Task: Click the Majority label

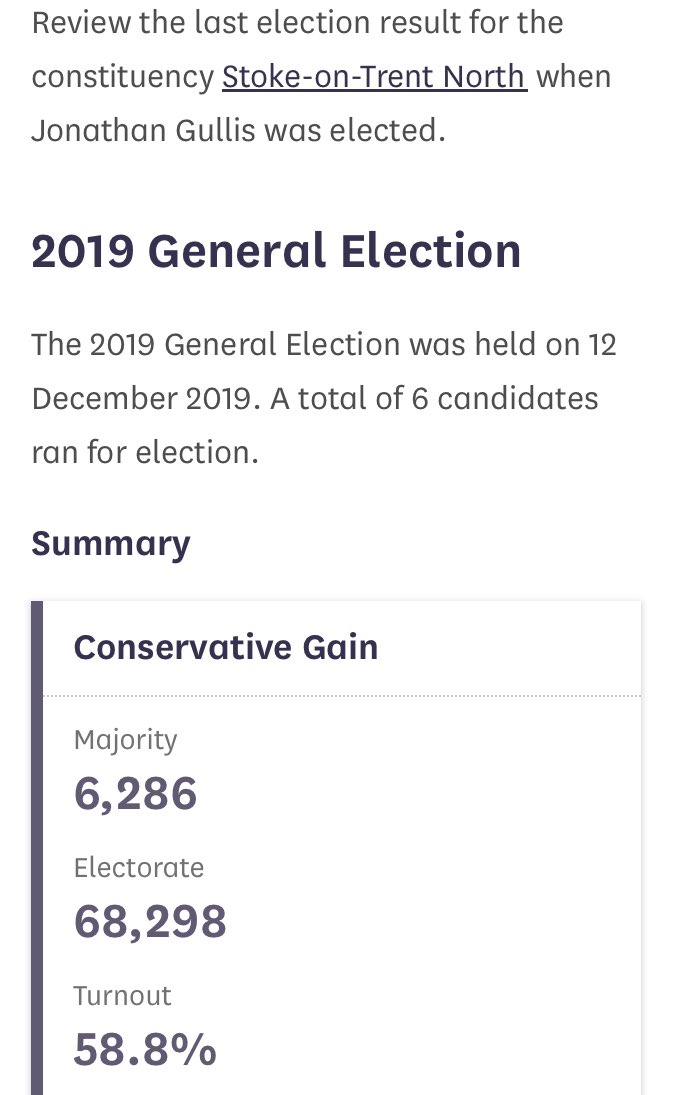Action: coord(125,740)
